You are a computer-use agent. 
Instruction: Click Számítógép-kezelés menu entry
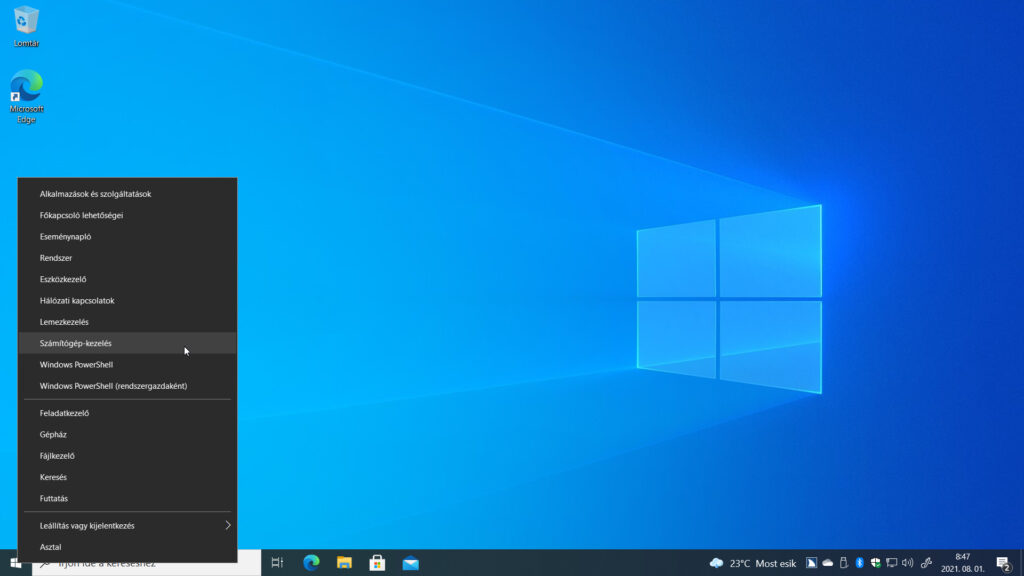coord(127,344)
